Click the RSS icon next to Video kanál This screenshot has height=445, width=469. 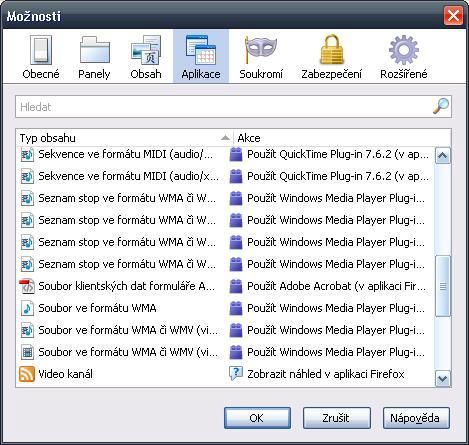tap(27, 374)
